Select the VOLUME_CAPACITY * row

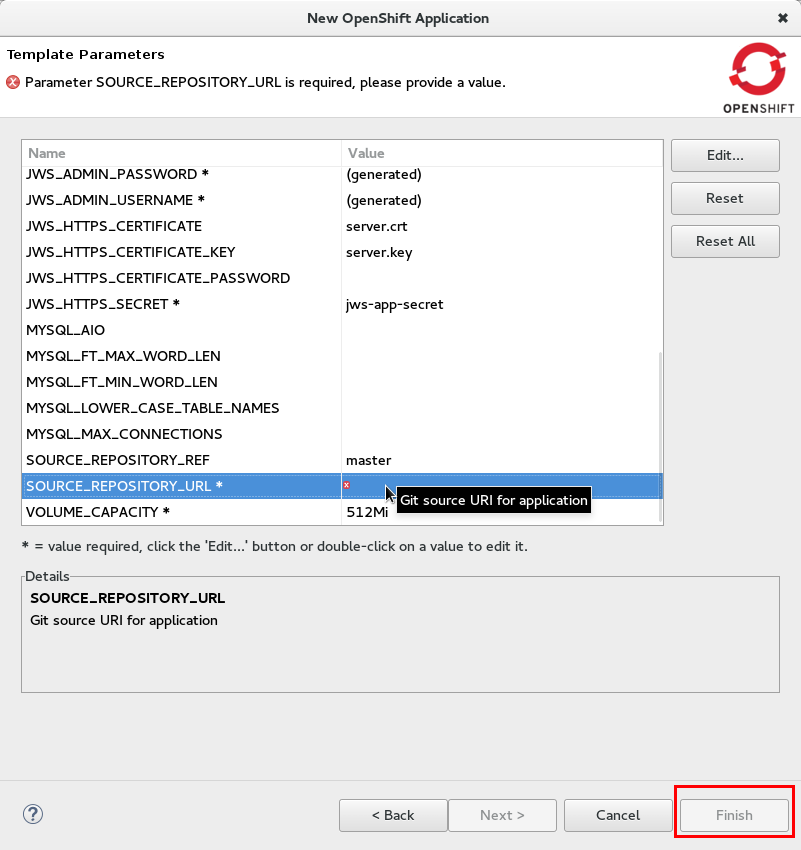click(342, 512)
